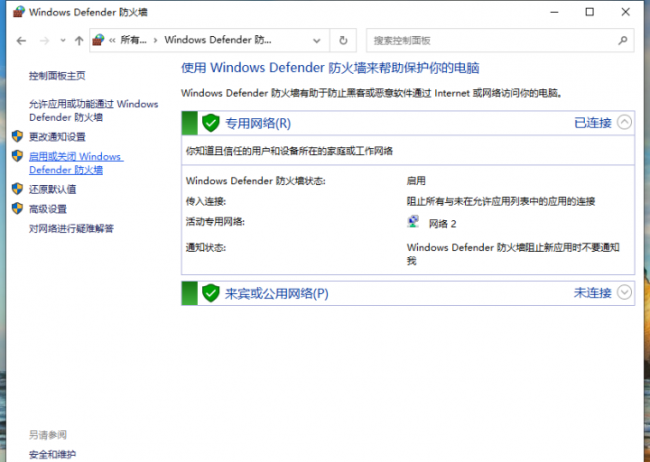Click the 使用 Windows Defender 防火墙 page heading
The height and width of the screenshot is (462, 650).
[x=330, y=68]
